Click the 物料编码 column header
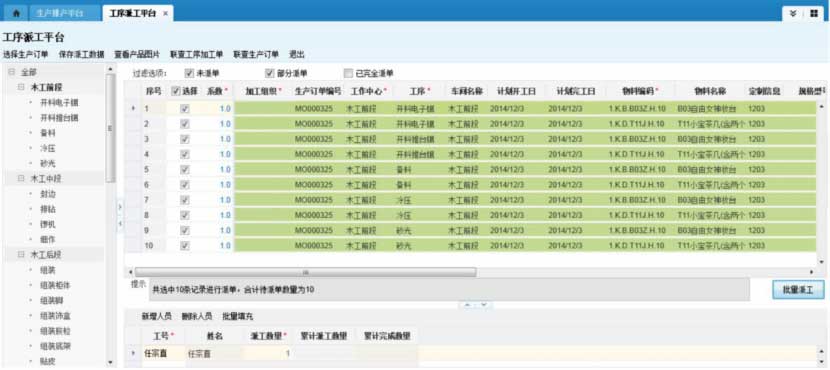 tap(640, 91)
